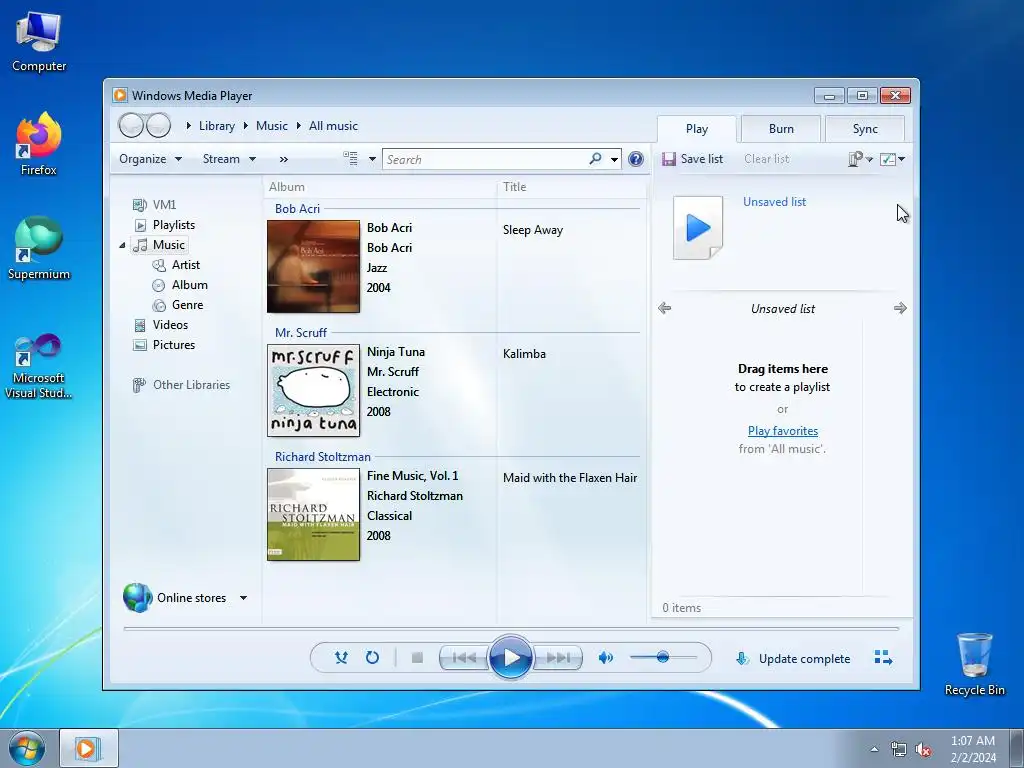This screenshot has height=768, width=1024.
Task: Open the View options dropdown arrow
Action: coord(372,159)
